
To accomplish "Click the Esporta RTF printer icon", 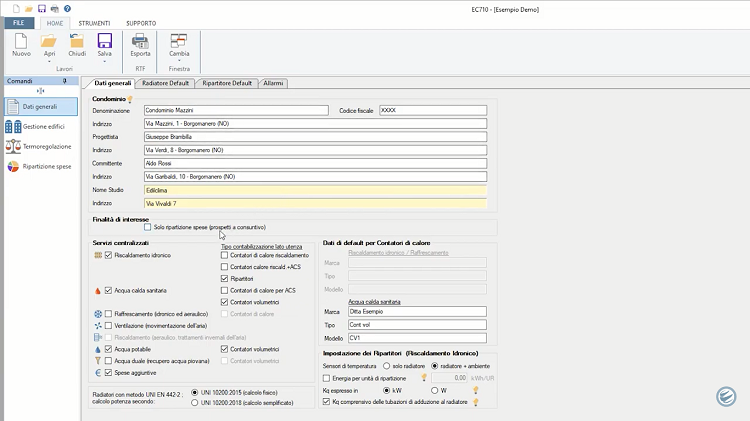I will point(140,41).
